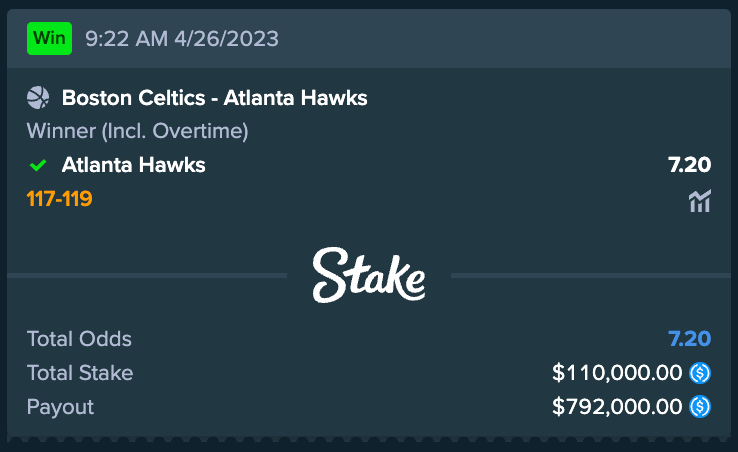The image size is (738, 452).
Task: Click the Winner (Incl. Overtime) market label
Action: coord(137,131)
